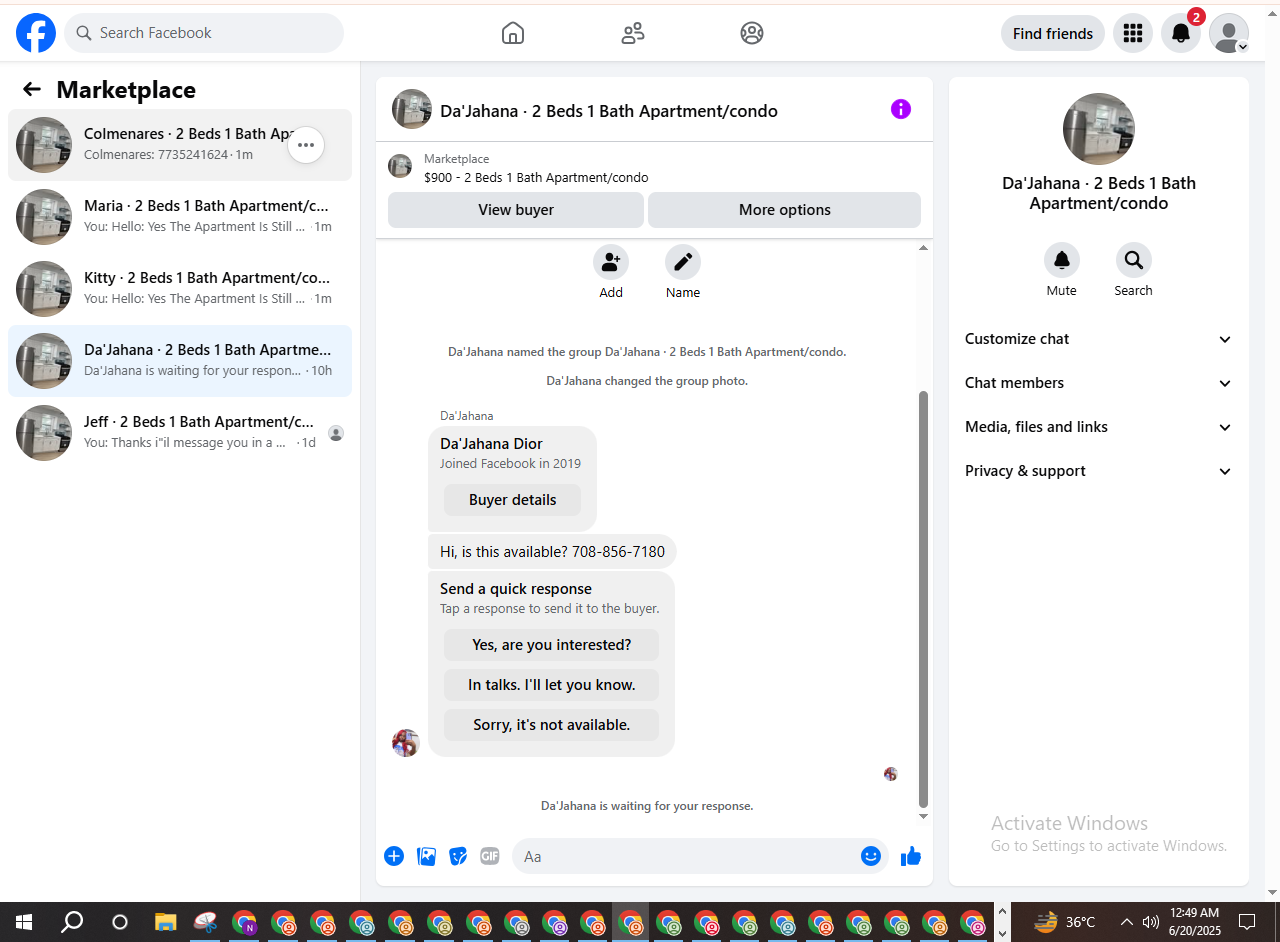Click the back arrow next to Marketplace
This screenshot has height=942, width=1280.
[x=32, y=89]
